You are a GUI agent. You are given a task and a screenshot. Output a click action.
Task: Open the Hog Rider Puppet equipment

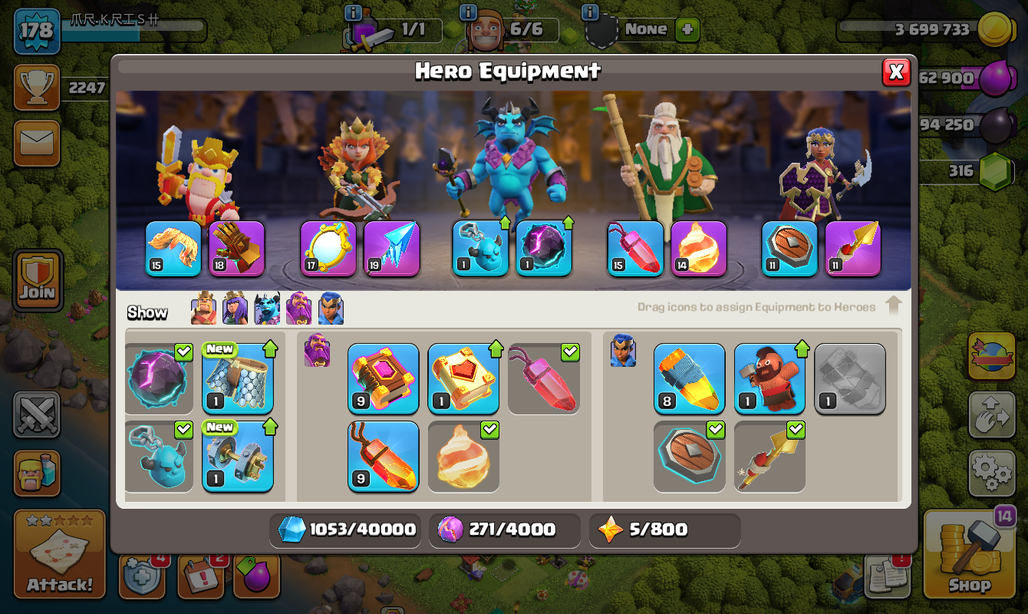pyautogui.click(x=770, y=379)
